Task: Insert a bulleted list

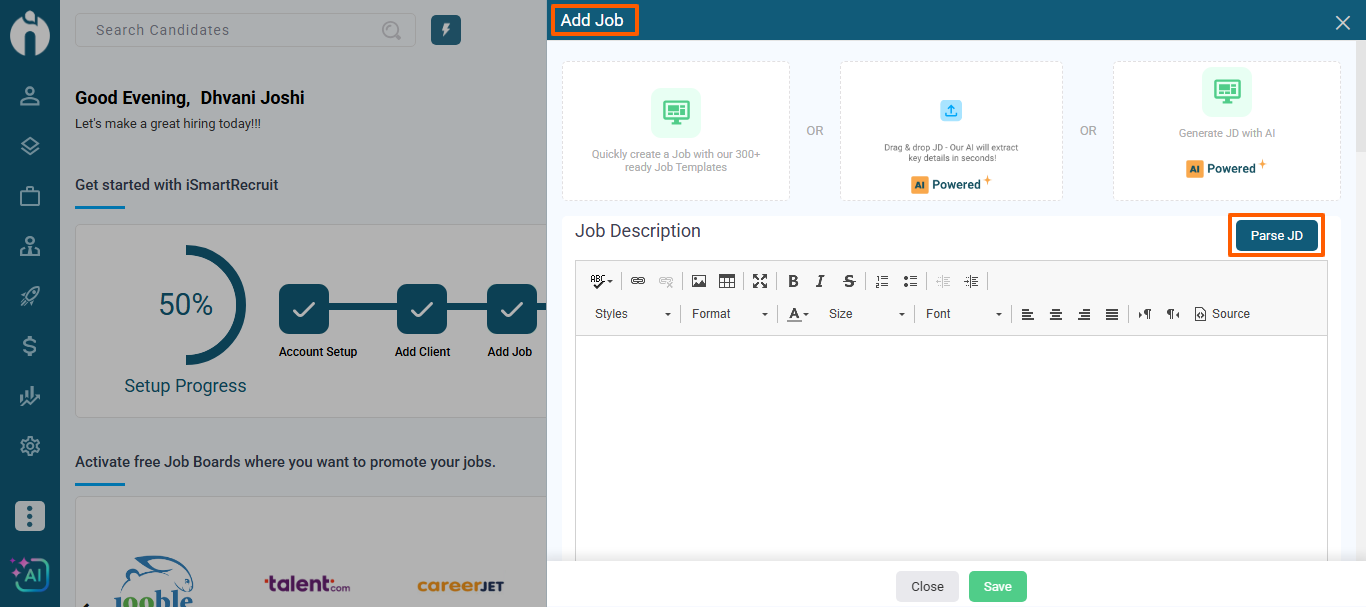Action: (x=910, y=281)
